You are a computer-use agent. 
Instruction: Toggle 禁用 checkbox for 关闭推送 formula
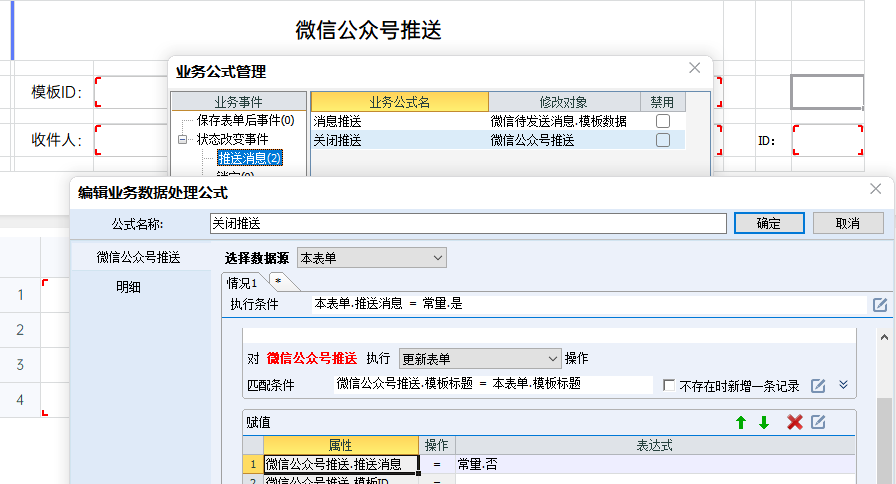coord(663,140)
